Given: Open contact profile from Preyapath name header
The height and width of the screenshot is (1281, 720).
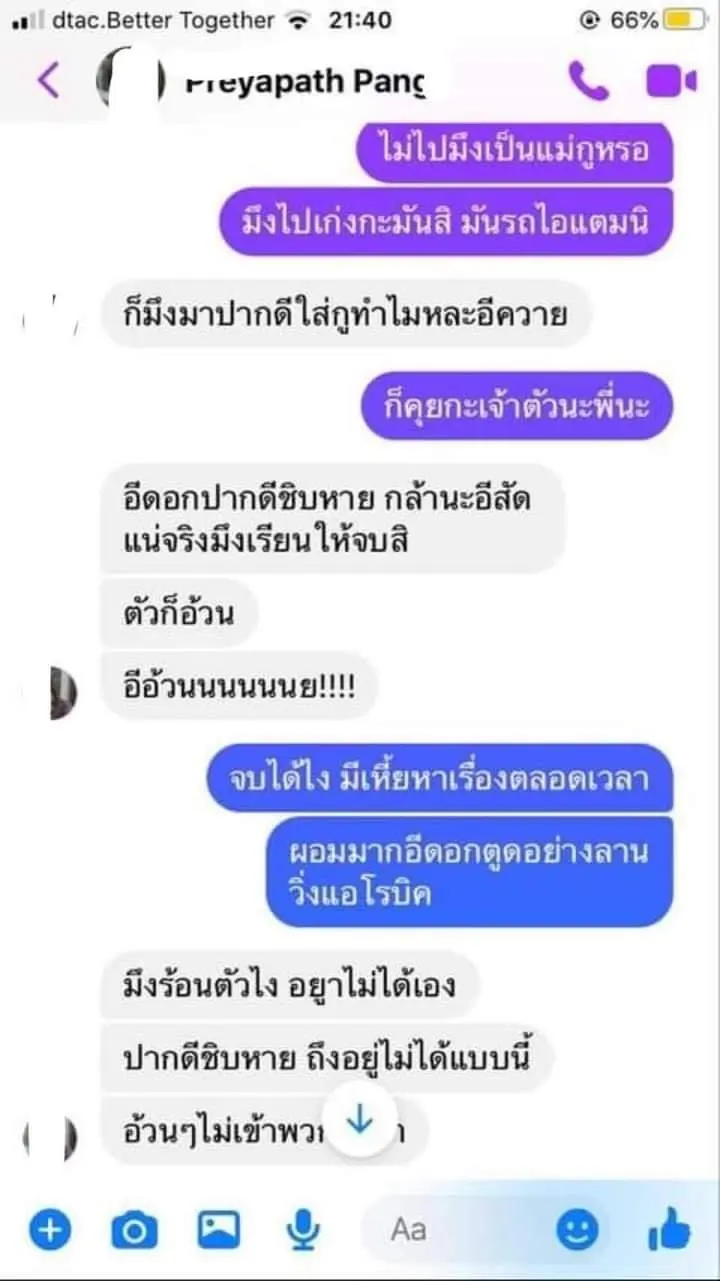Looking at the screenshot, I should point(306,83).
